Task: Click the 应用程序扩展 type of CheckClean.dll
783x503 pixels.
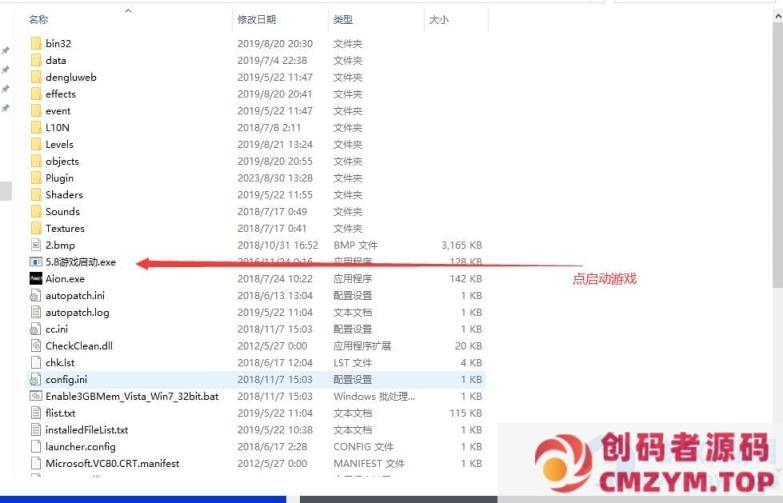Action: pyautogui.click(x=362, y=346)
